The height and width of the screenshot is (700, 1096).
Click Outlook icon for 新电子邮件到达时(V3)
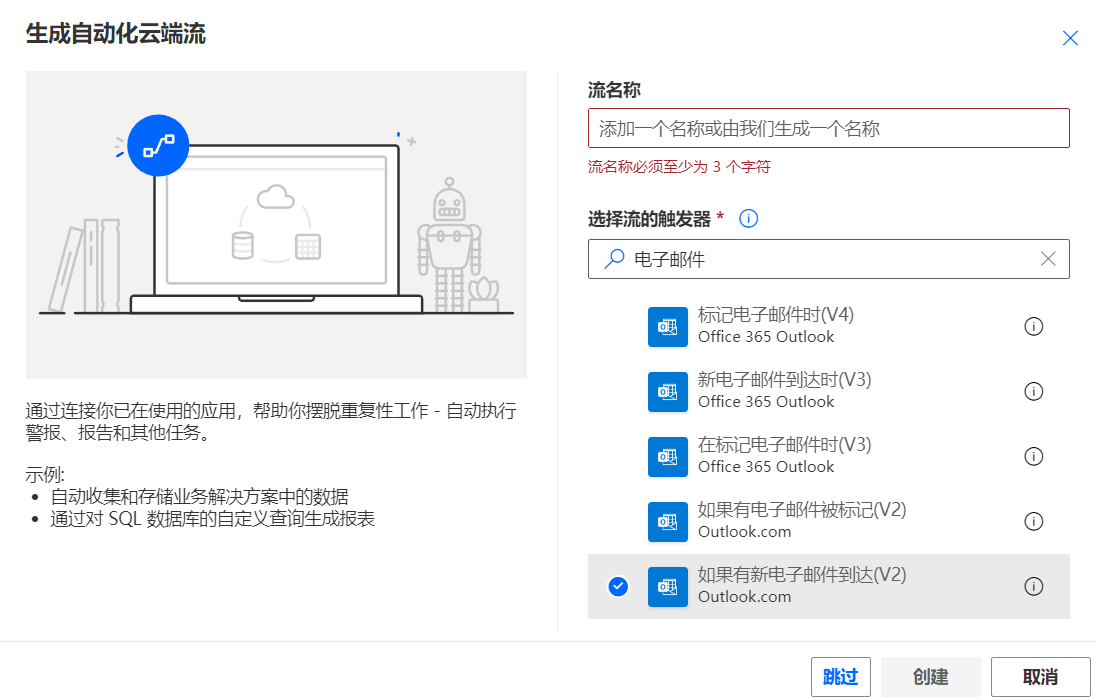click(668, 392)
